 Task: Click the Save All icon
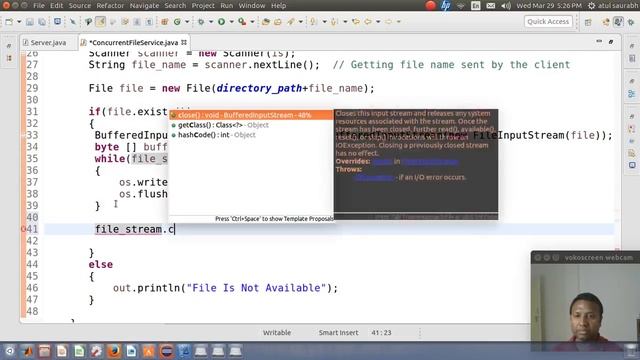[x=42, y=22]
